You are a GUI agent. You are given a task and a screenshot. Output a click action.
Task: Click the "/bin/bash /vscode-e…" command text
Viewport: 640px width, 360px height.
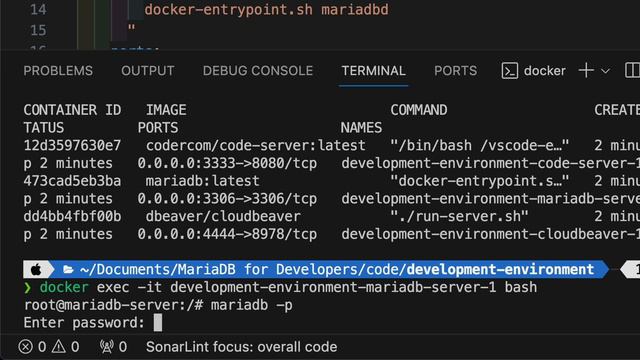pyautogui.click(x=480, y=146)
